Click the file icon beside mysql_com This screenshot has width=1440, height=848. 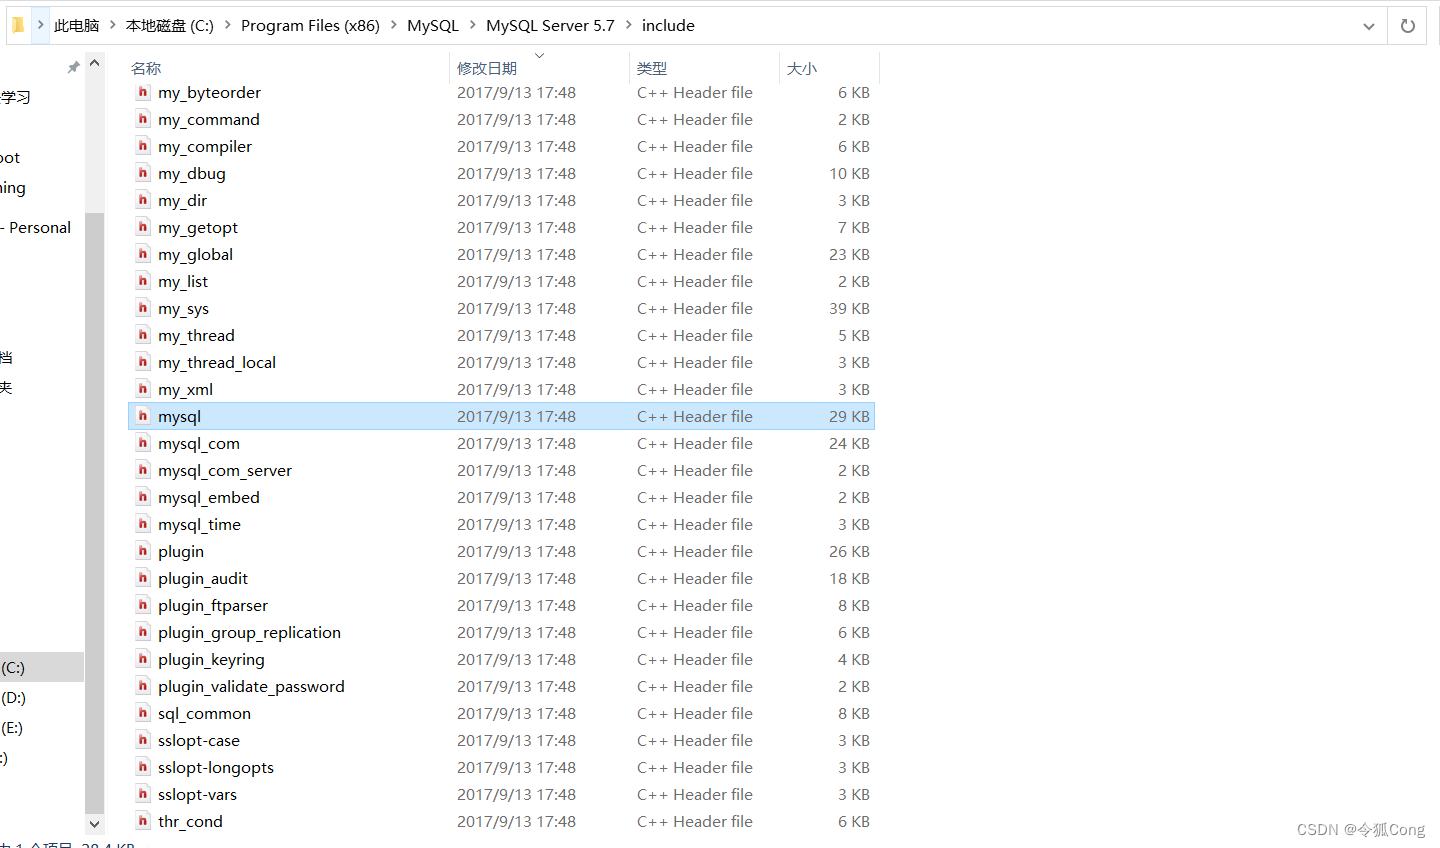click(x=143, y=443)
